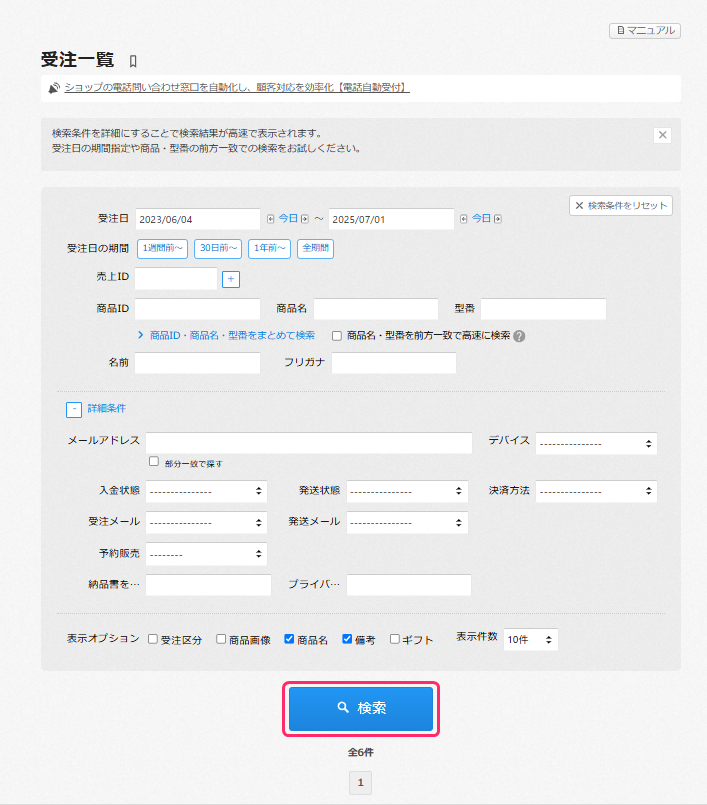Click previous-day arrow beside end date 今日
Viewport: 707px width, 805px height.
click(464, 219)
